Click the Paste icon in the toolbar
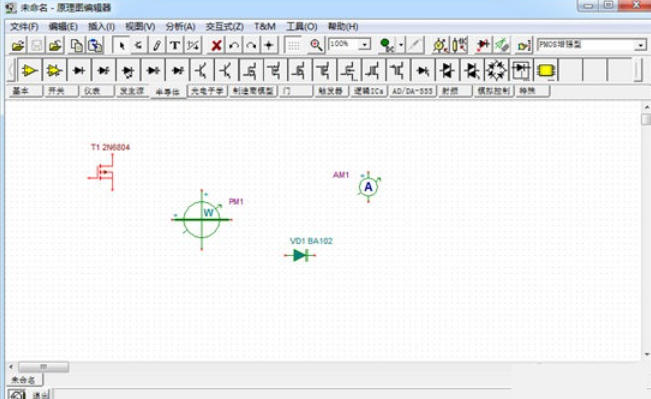651x399 pixels. click(95, 45)
